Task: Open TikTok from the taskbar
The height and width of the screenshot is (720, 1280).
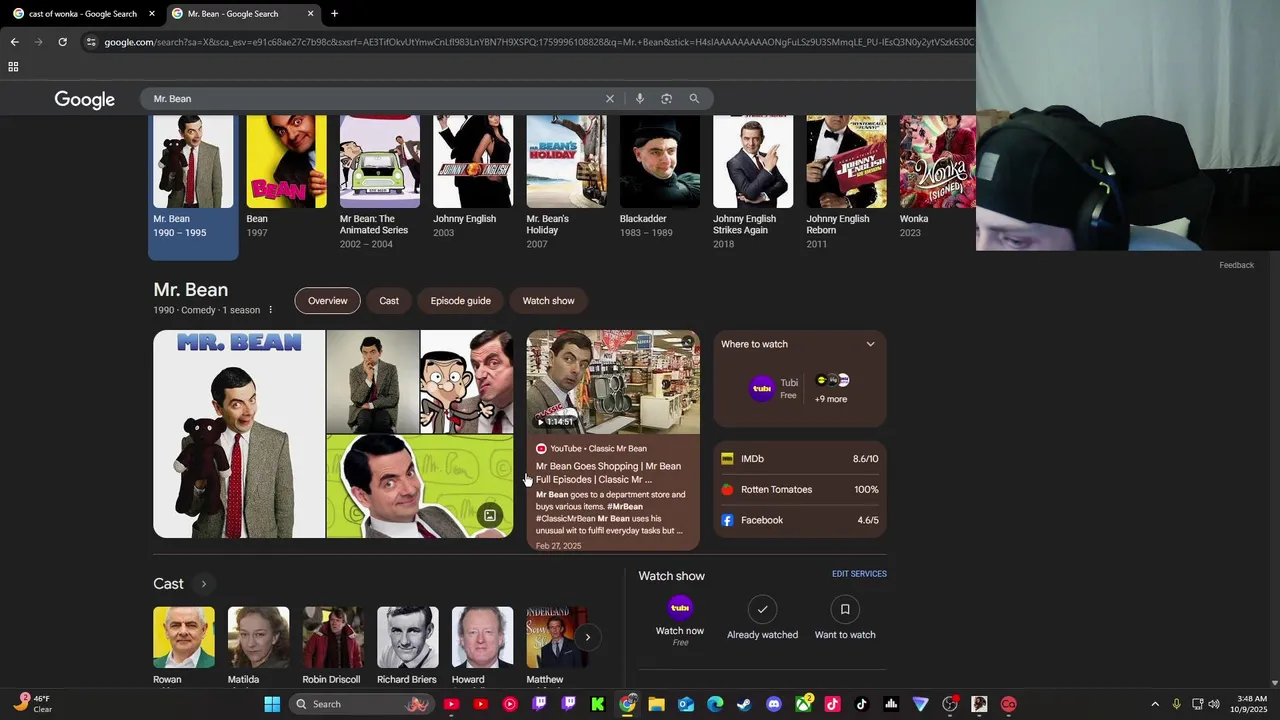Action: pyautogui.click(x=862, y=704)
